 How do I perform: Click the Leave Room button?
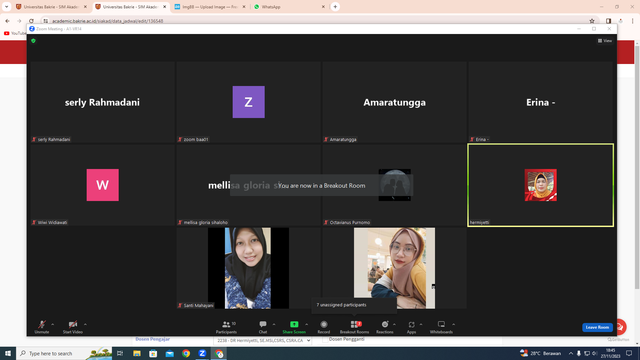[x=597, y=327]
